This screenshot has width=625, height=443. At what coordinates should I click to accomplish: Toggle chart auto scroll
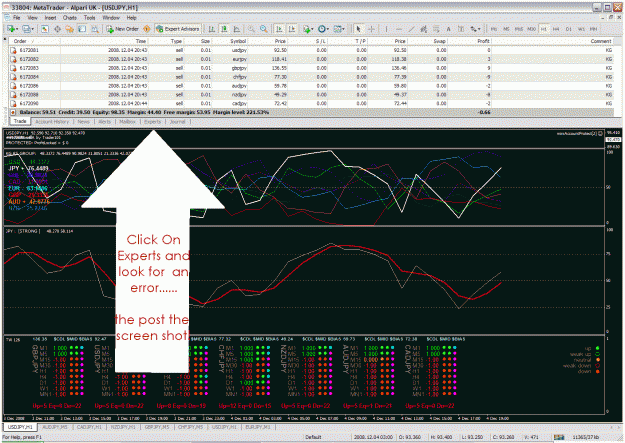[x=279, y=29]
